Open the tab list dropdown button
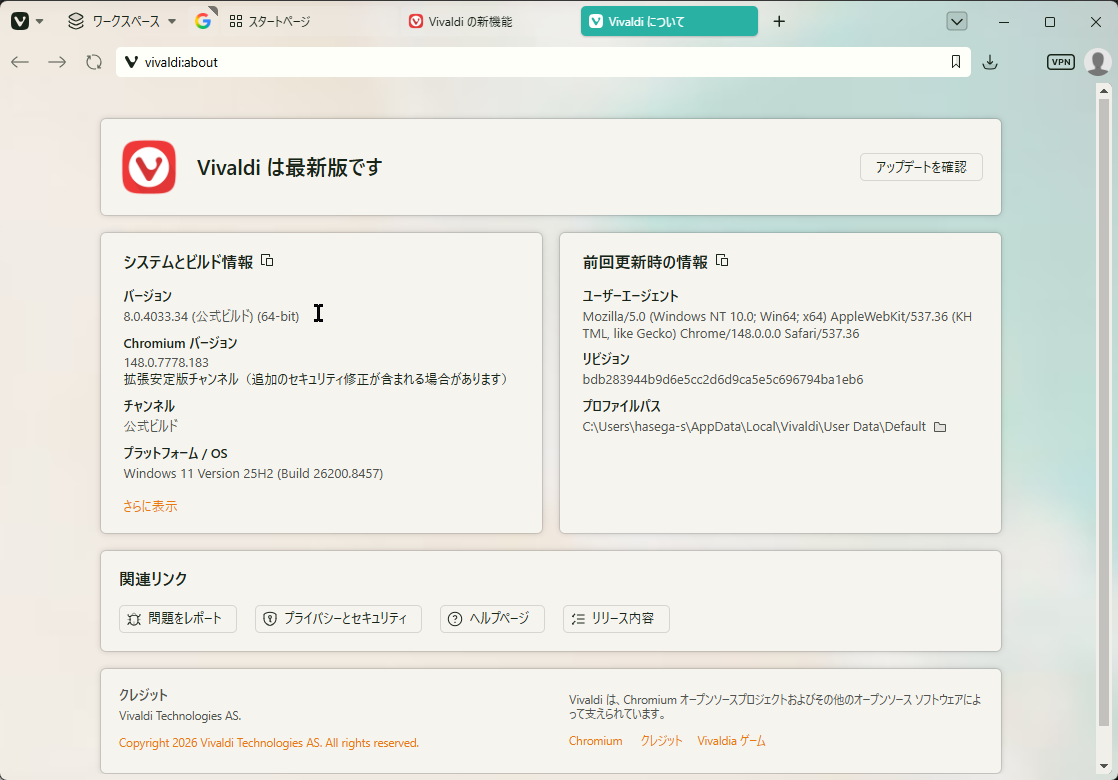Viewport: 1118px width, 780px height. (957, 21)
